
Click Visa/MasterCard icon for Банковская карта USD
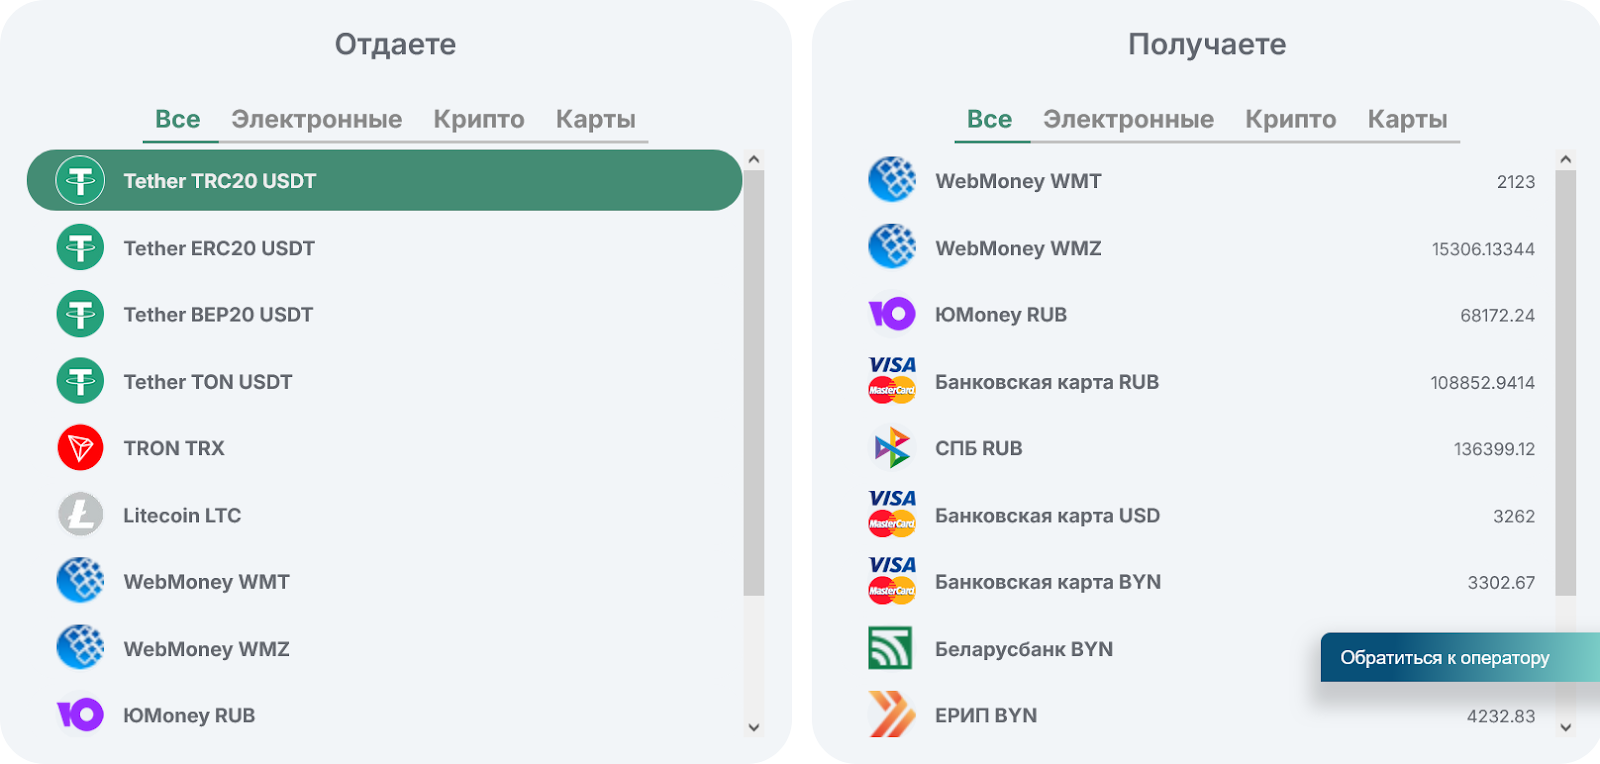coord(892,514)
